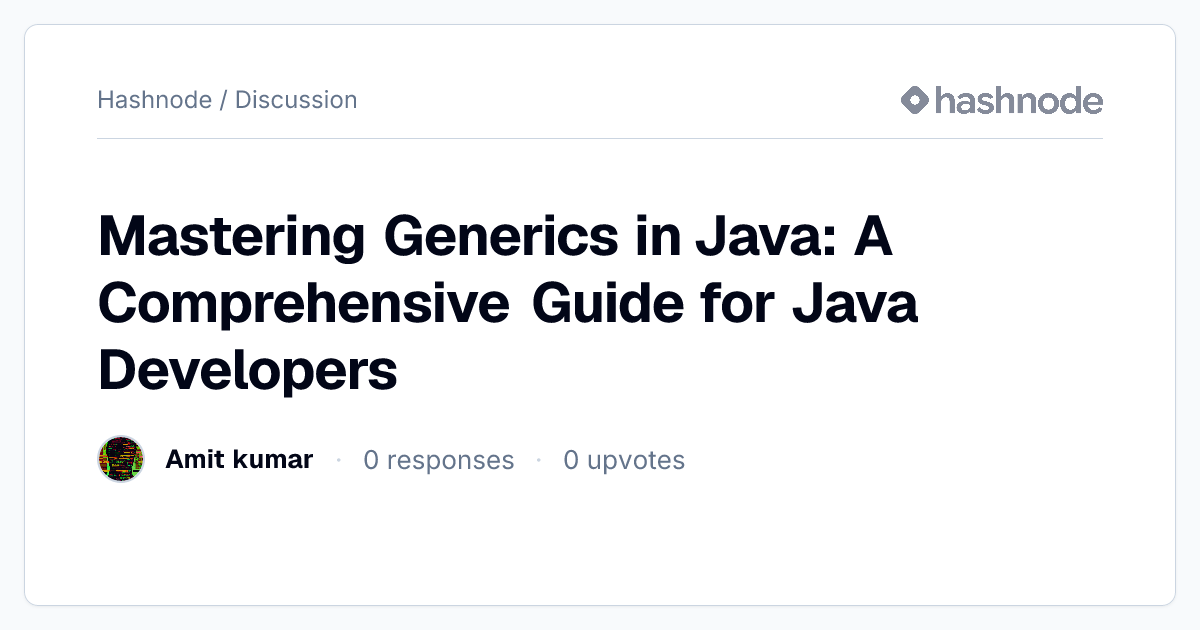Viewport: 1200px width, 630px height.
Task: View the 0 responses count
Action: tap(439, 460)
